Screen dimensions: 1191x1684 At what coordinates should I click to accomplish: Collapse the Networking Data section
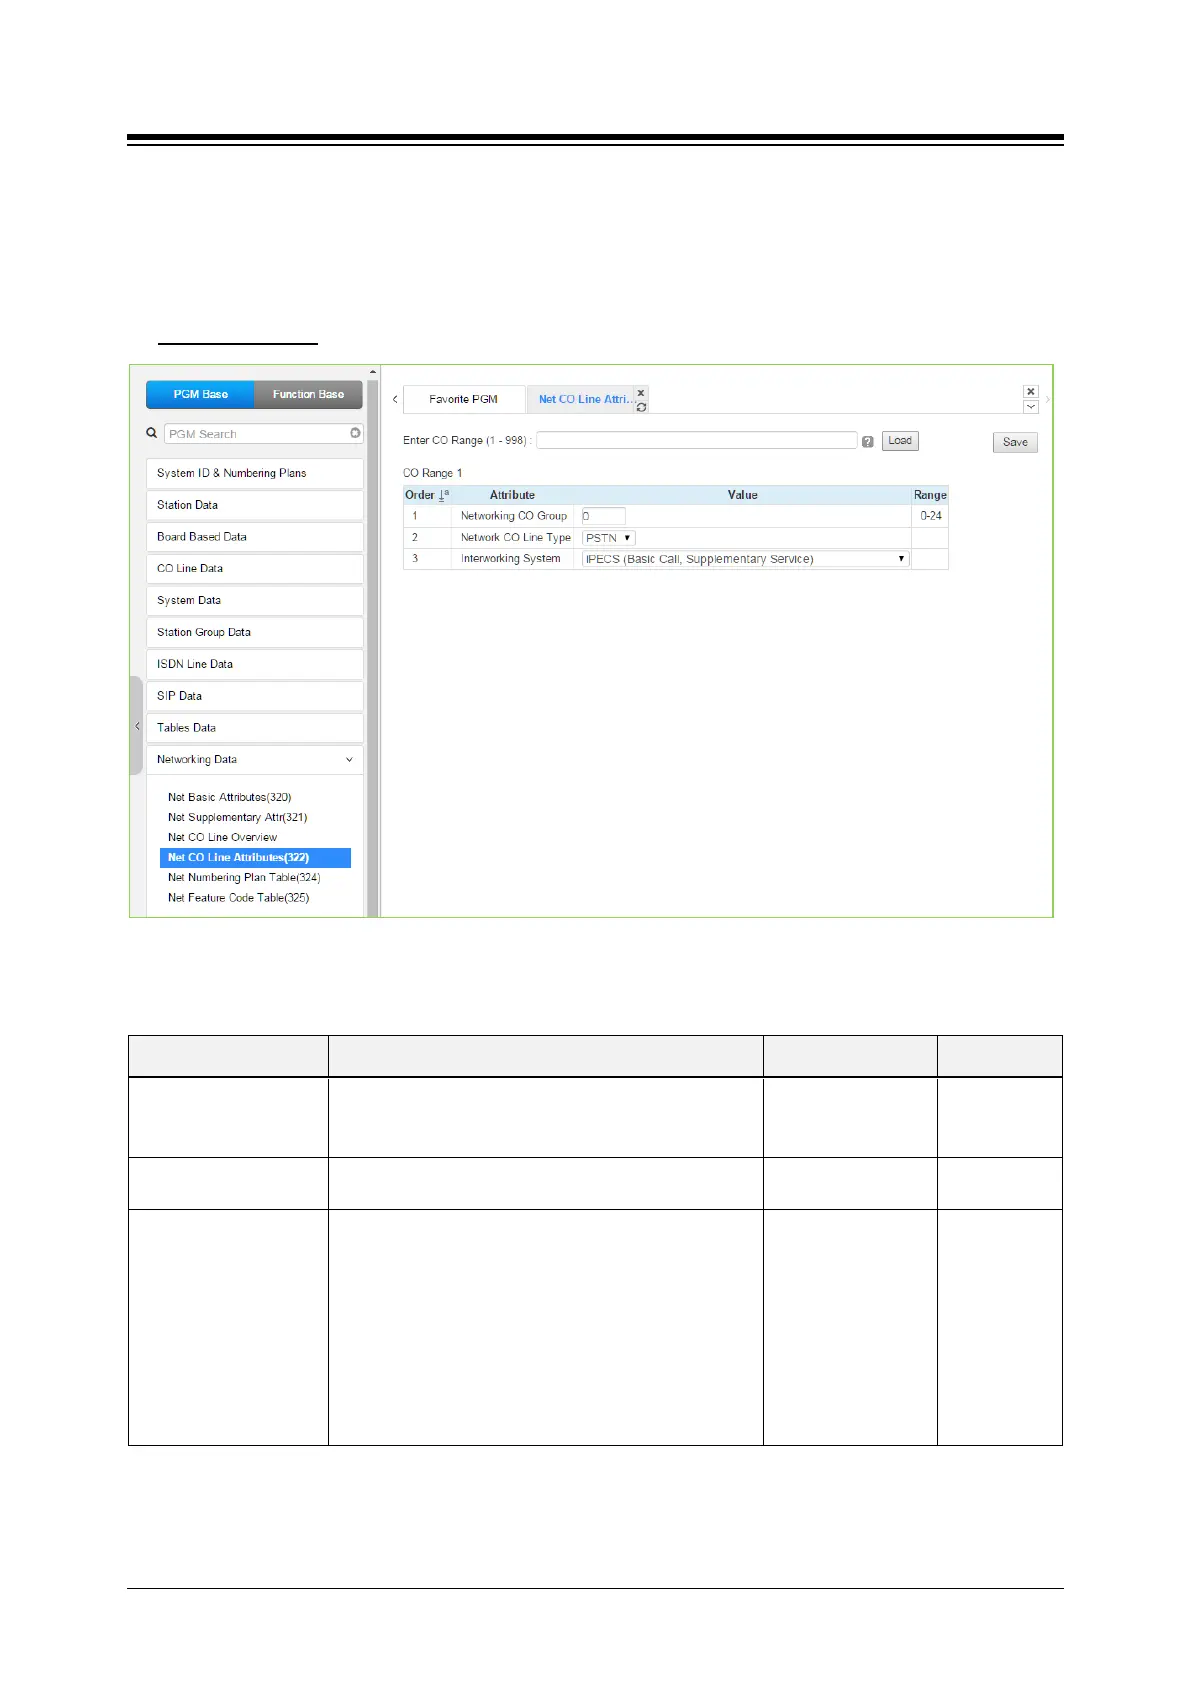click(x=254, y=760)
